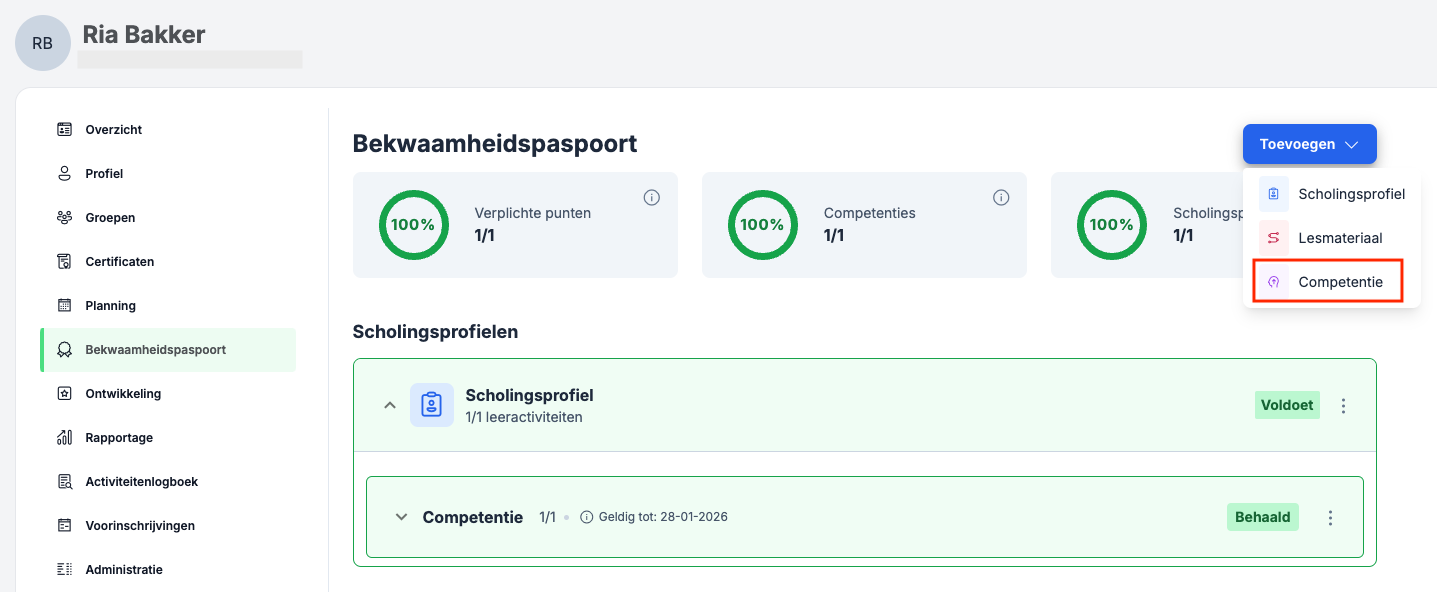Click the RB user avatar
This screenshot has width=1437, height=592.
pyautogui.click(x=43, y=43)
